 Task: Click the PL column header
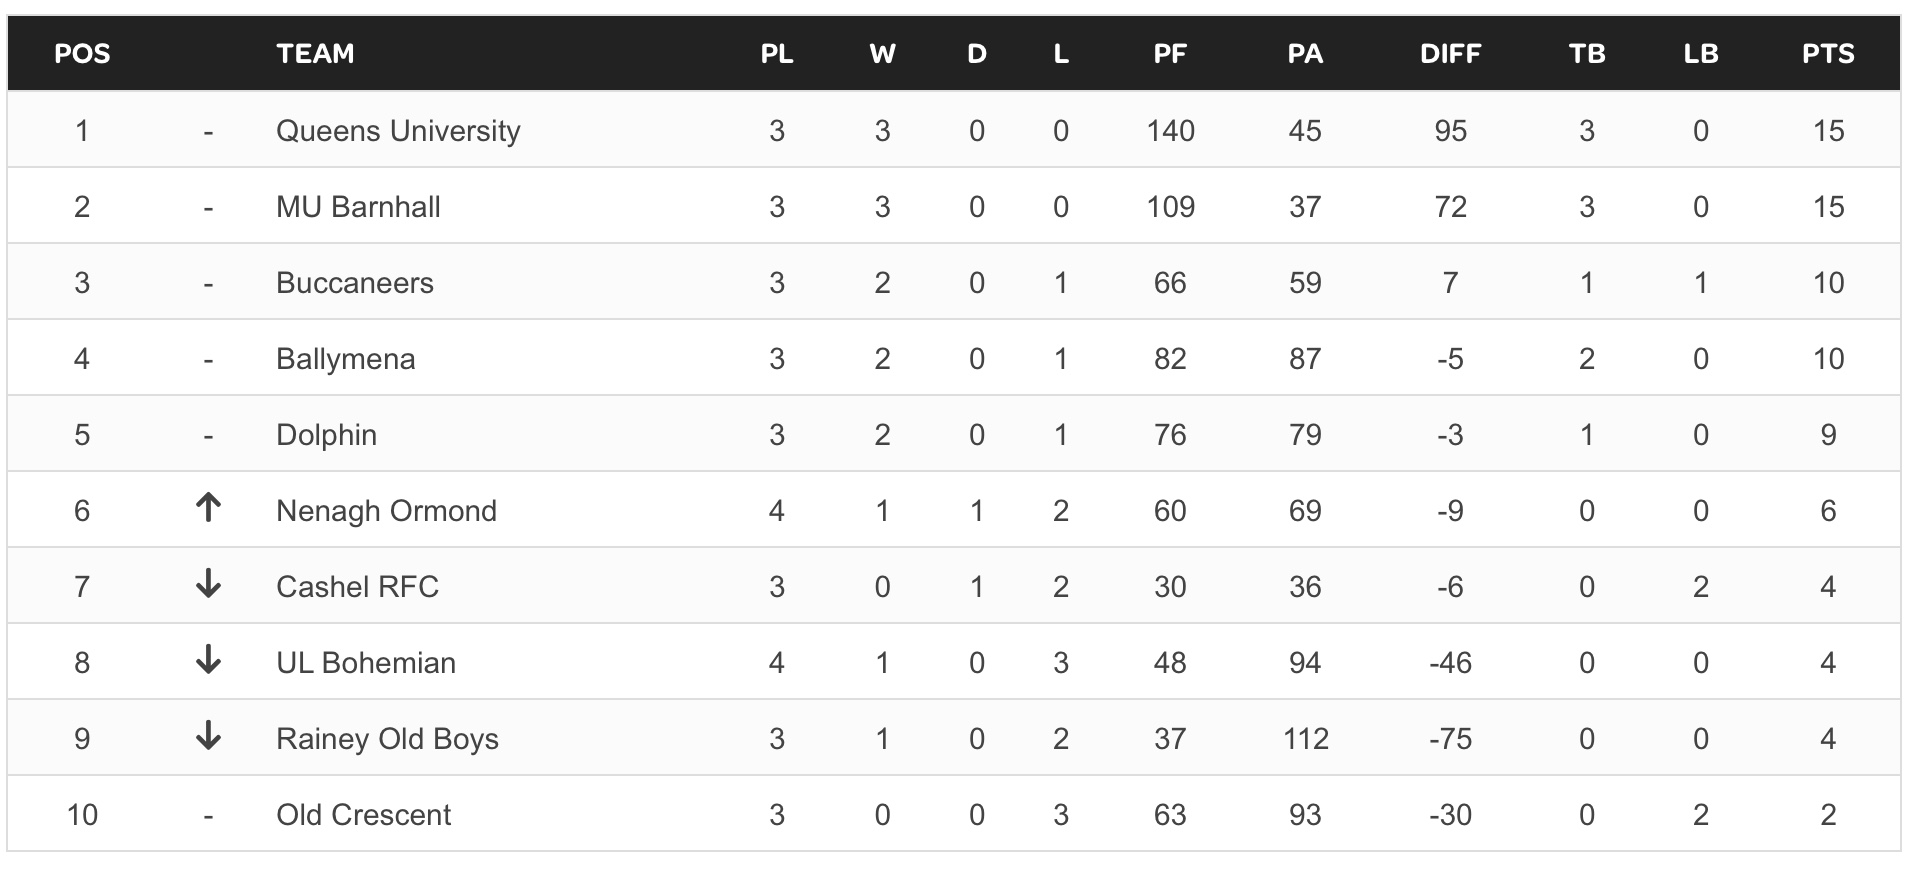click(x=777, y=54)
